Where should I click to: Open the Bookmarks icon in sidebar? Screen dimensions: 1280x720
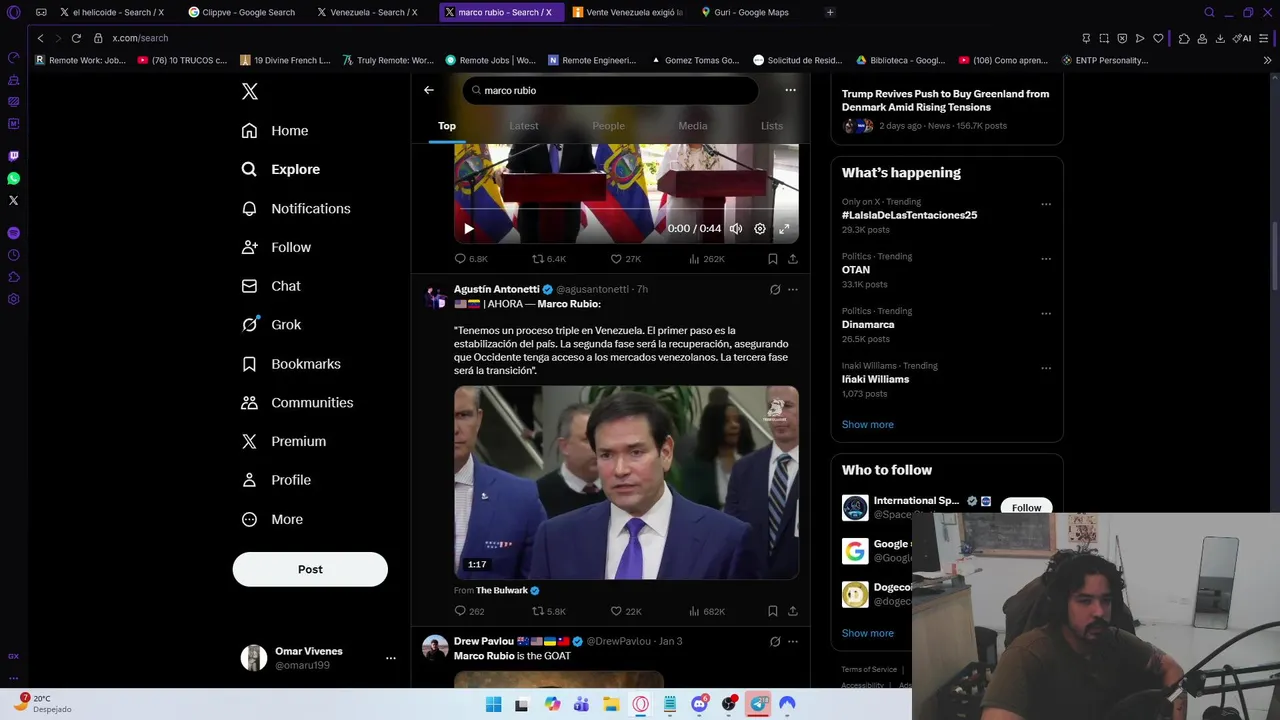(x=250, y=364)
